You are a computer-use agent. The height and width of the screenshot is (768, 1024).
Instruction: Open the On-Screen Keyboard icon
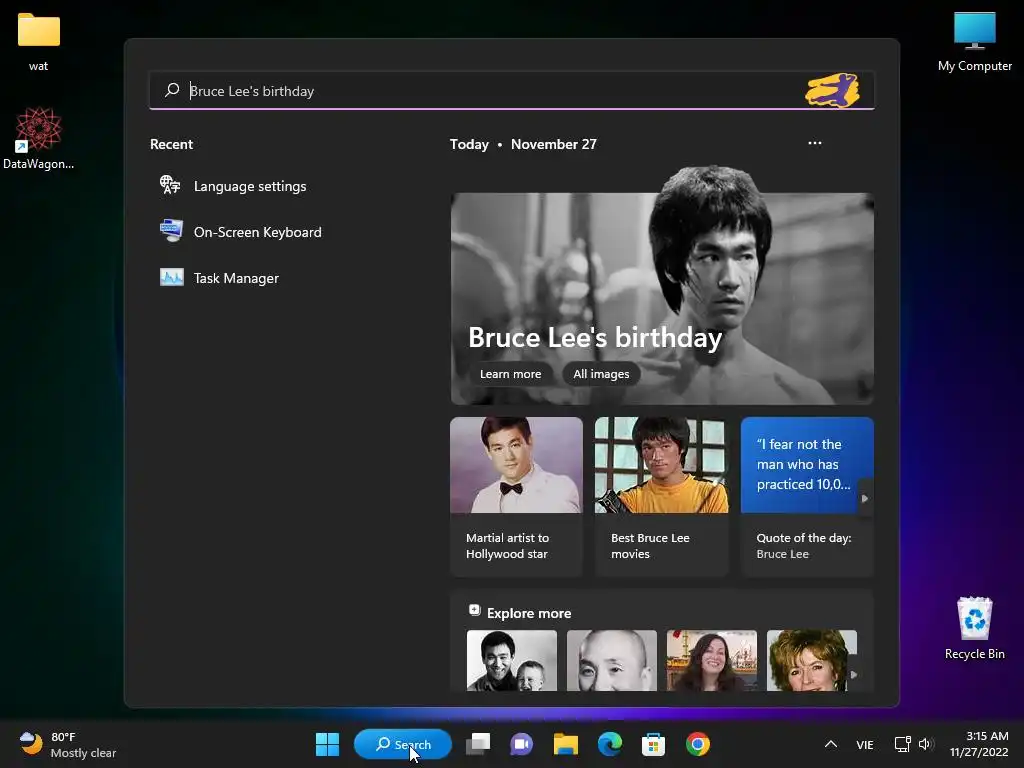coord(171,231)
